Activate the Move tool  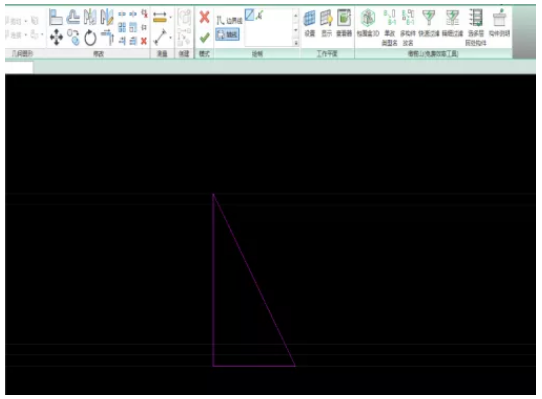(56, 37)
